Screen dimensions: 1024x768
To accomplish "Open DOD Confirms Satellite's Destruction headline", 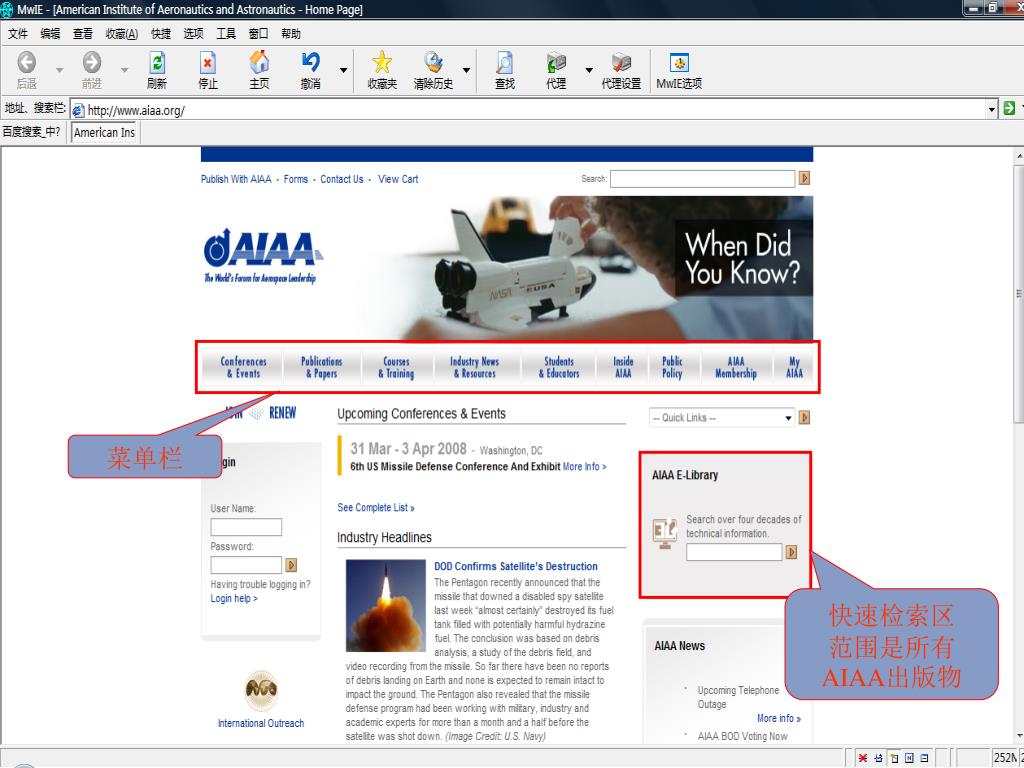I will point(516,566).
